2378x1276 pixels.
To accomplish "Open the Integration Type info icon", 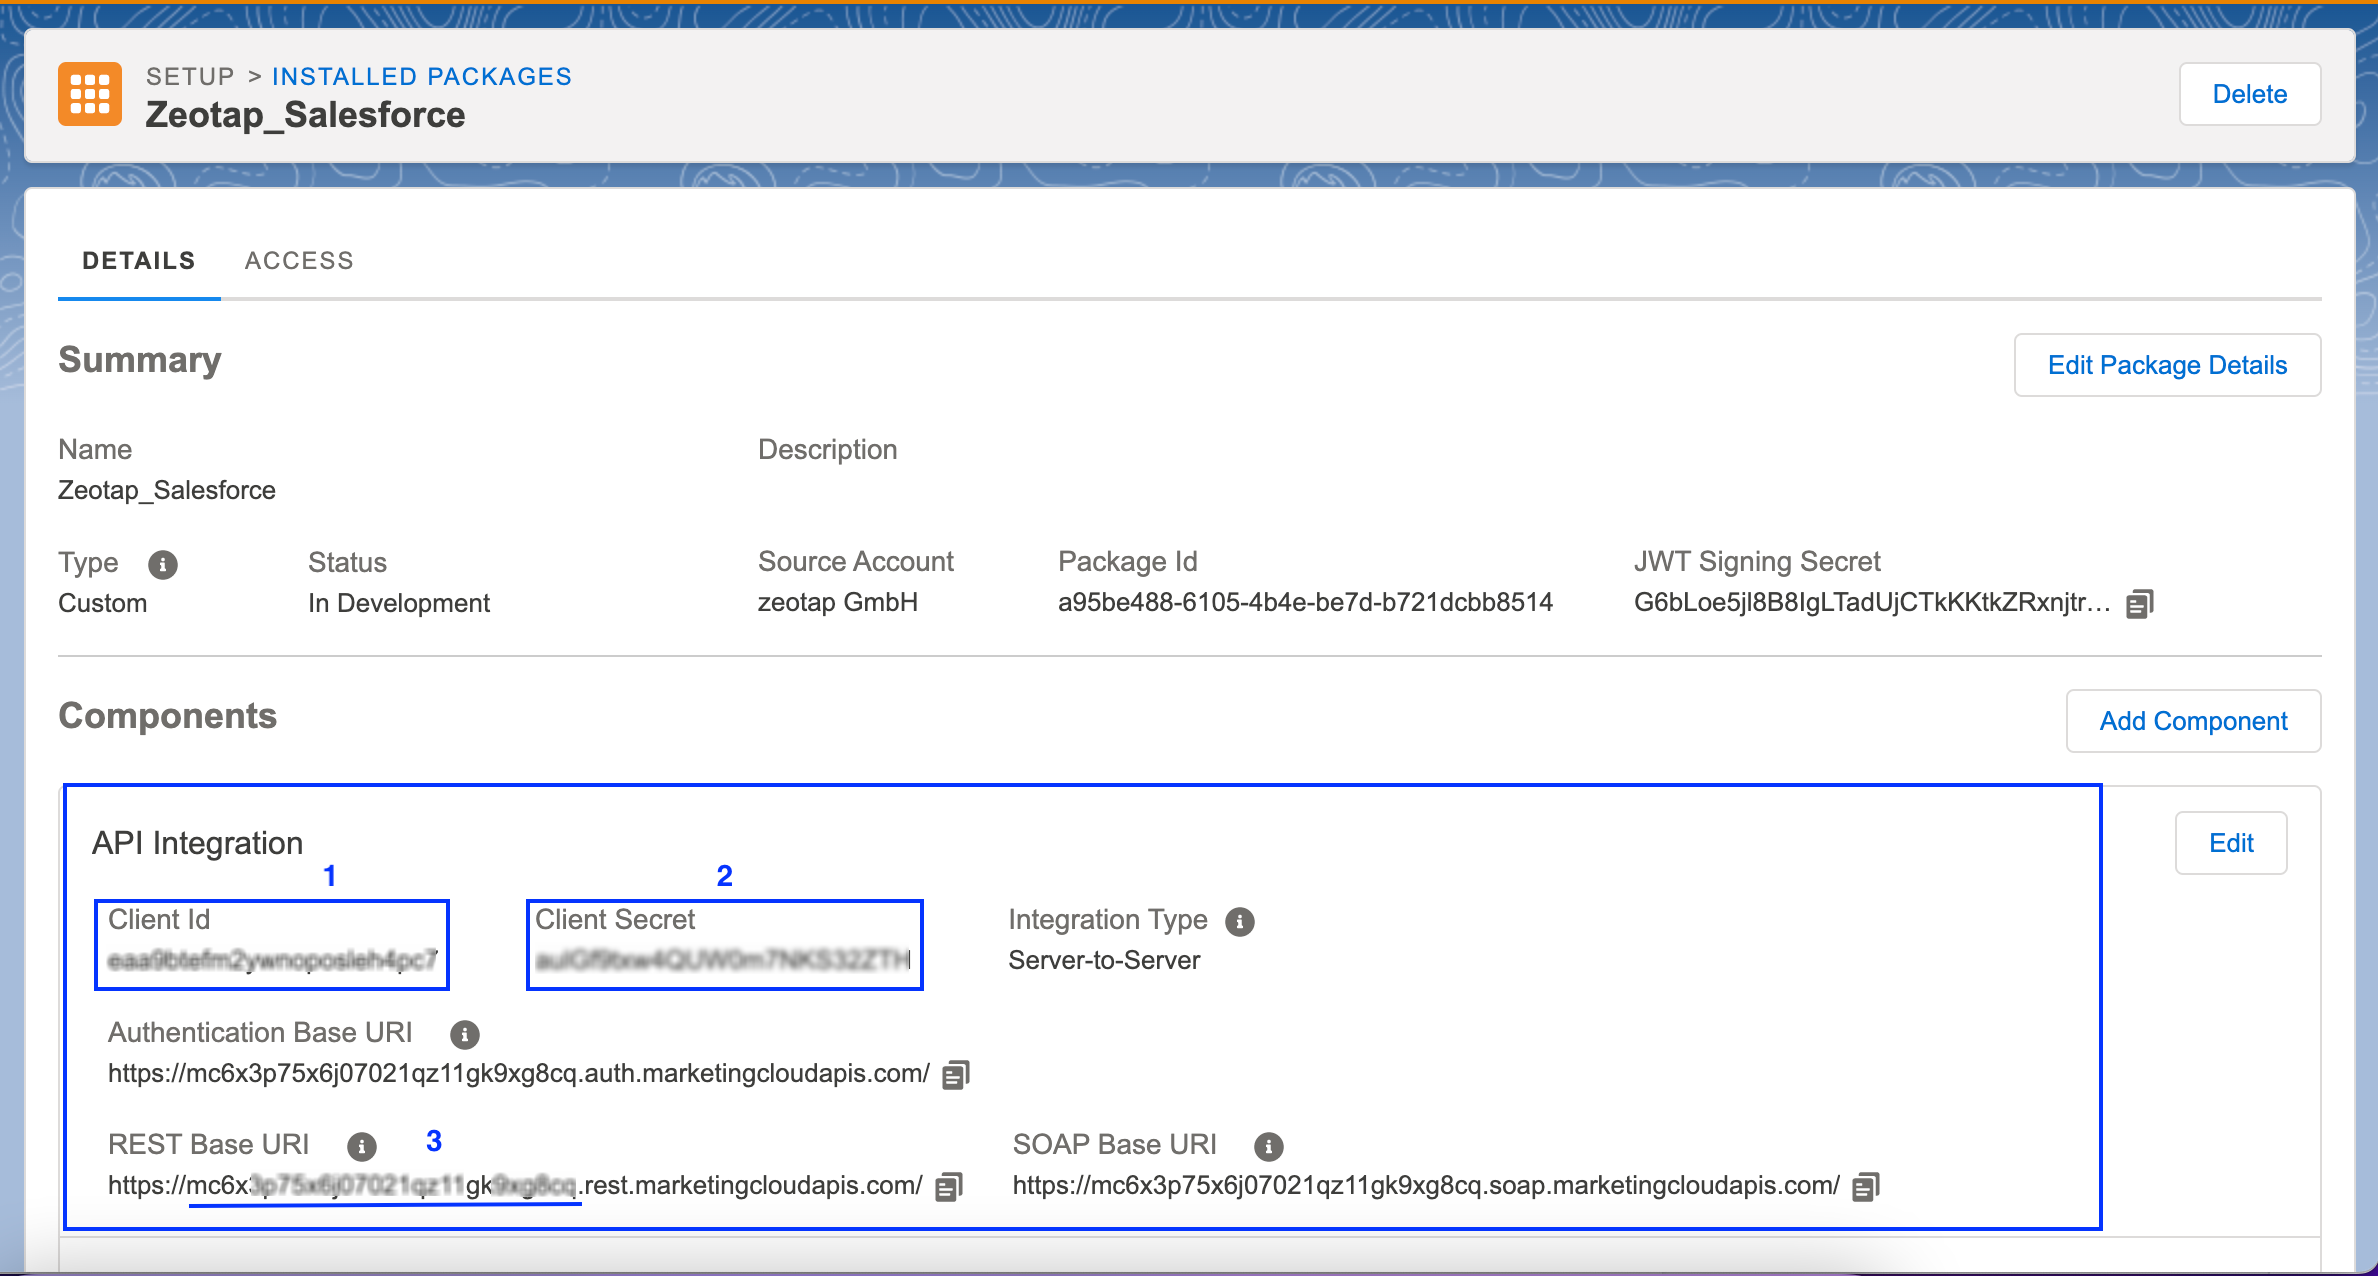I will point(1240,922).
